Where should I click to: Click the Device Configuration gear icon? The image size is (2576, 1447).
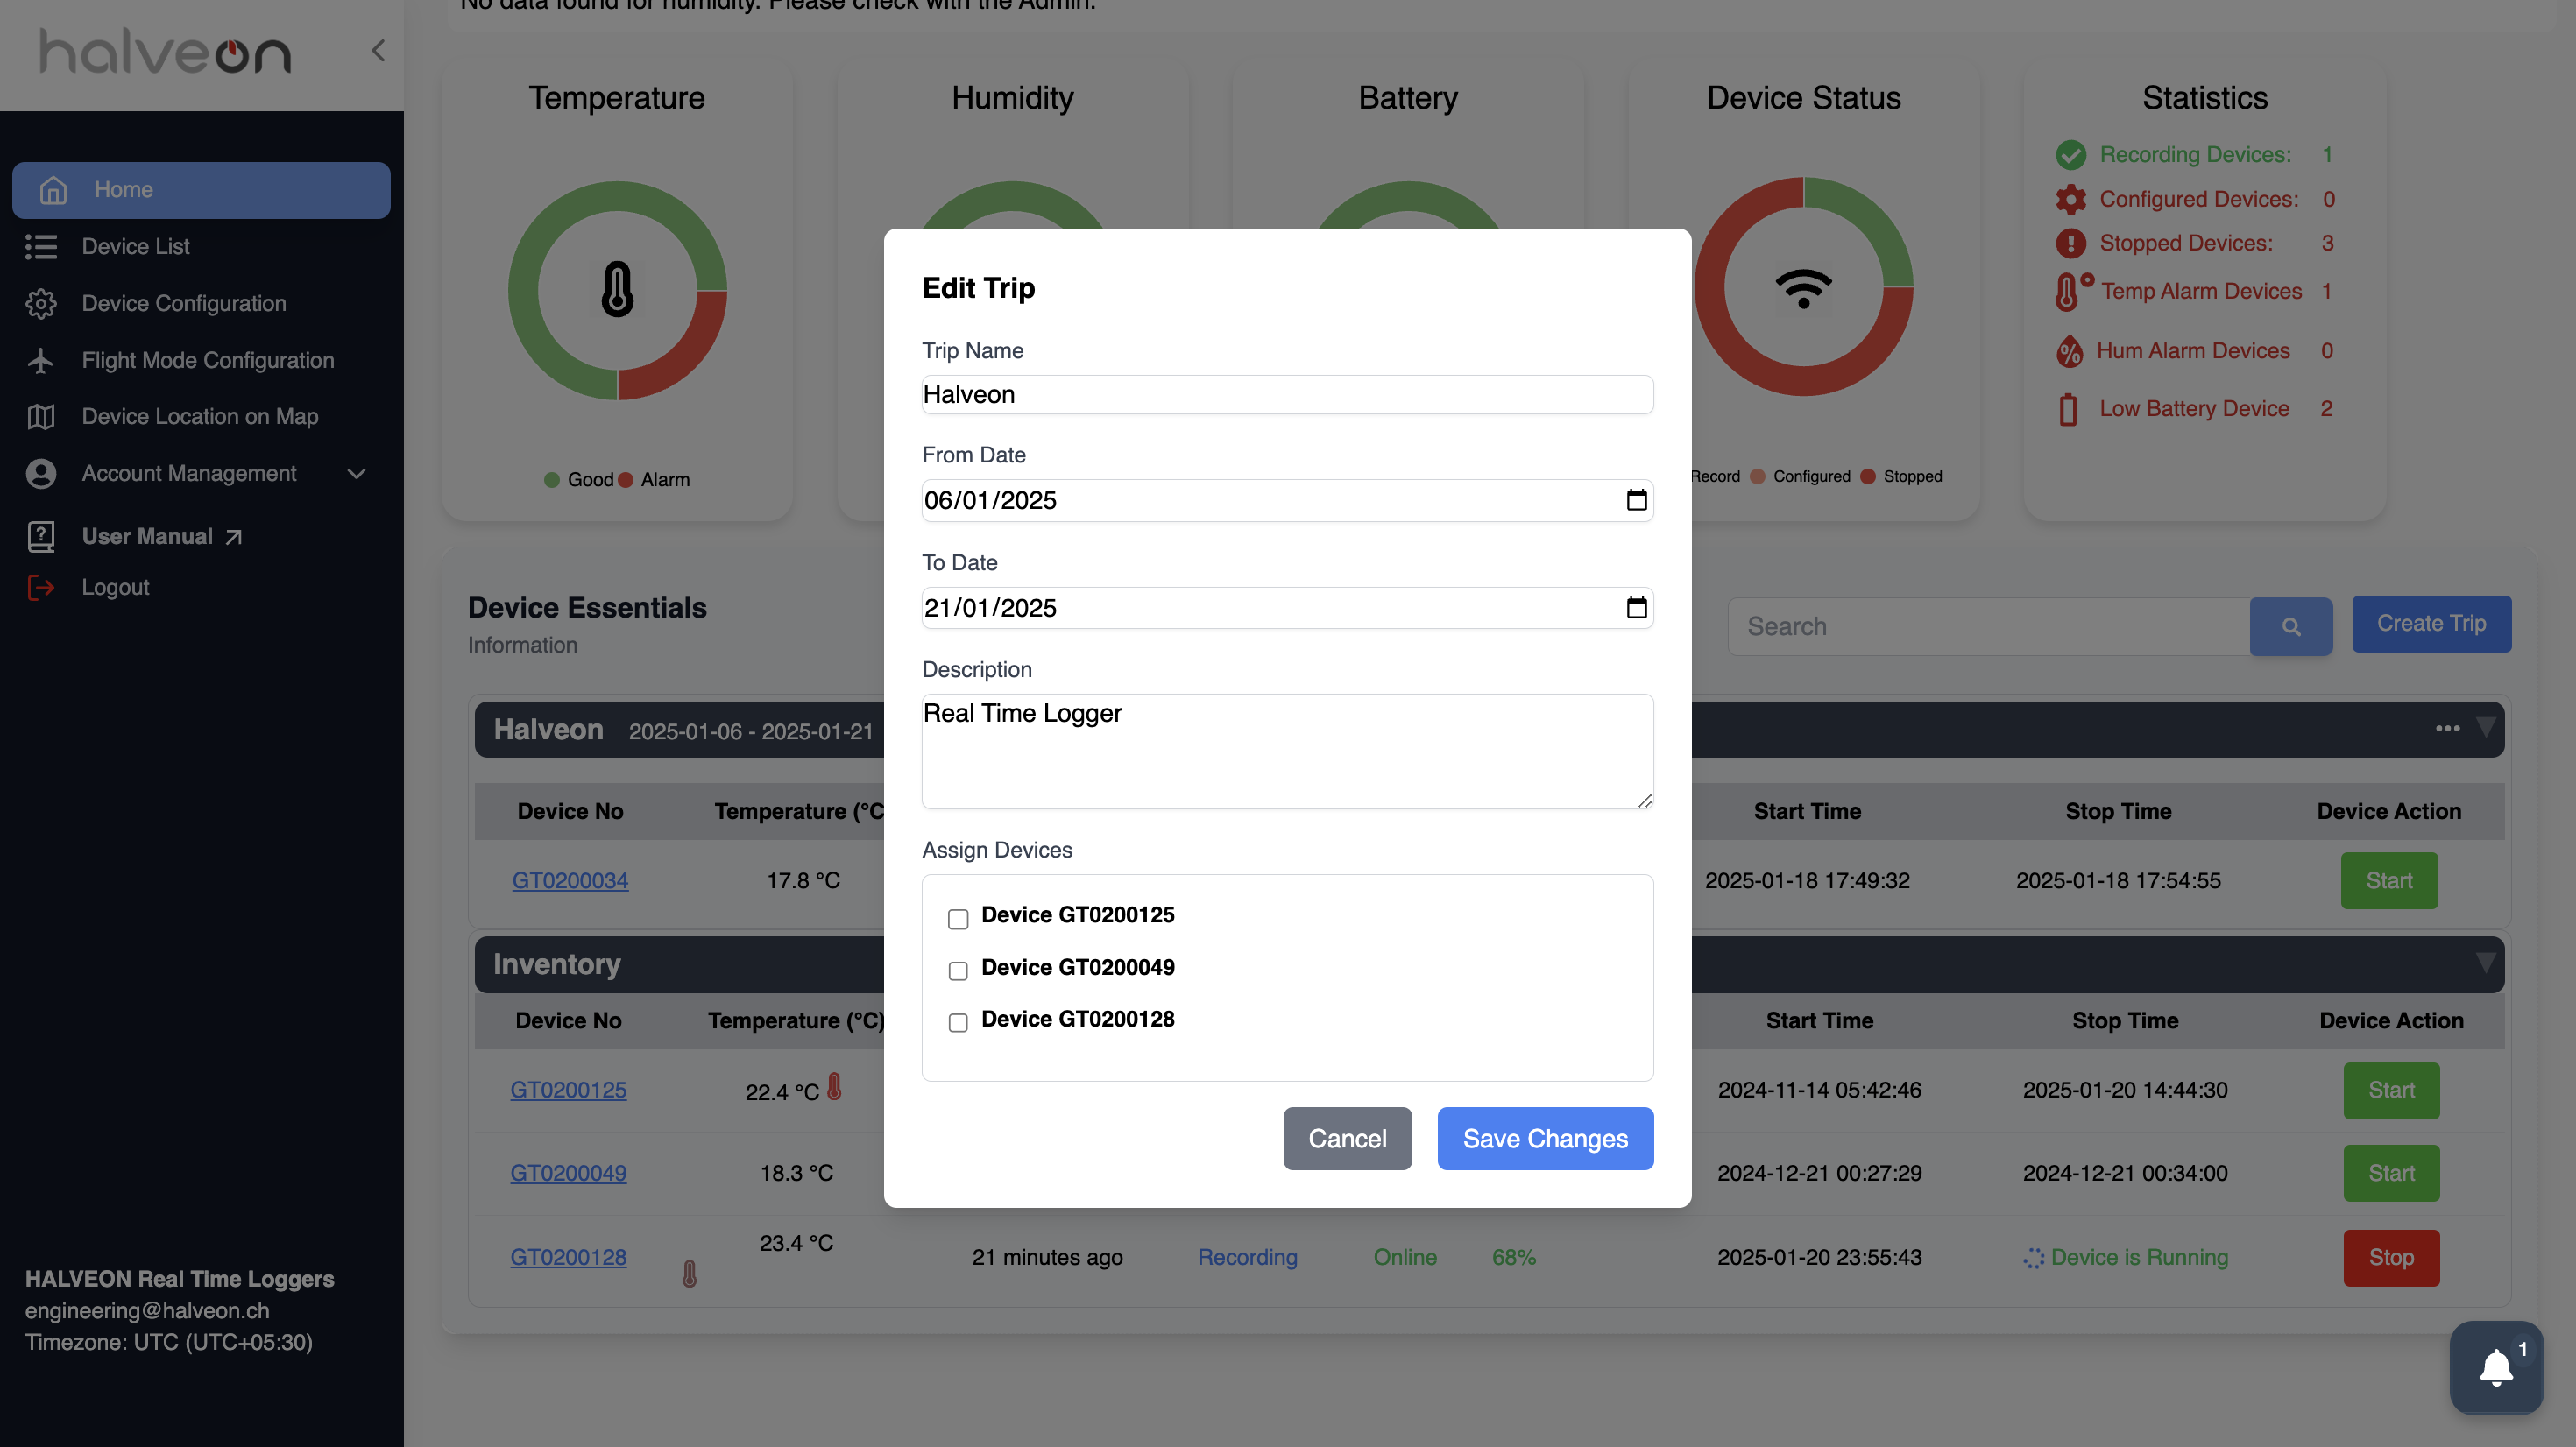click(41, 303)
